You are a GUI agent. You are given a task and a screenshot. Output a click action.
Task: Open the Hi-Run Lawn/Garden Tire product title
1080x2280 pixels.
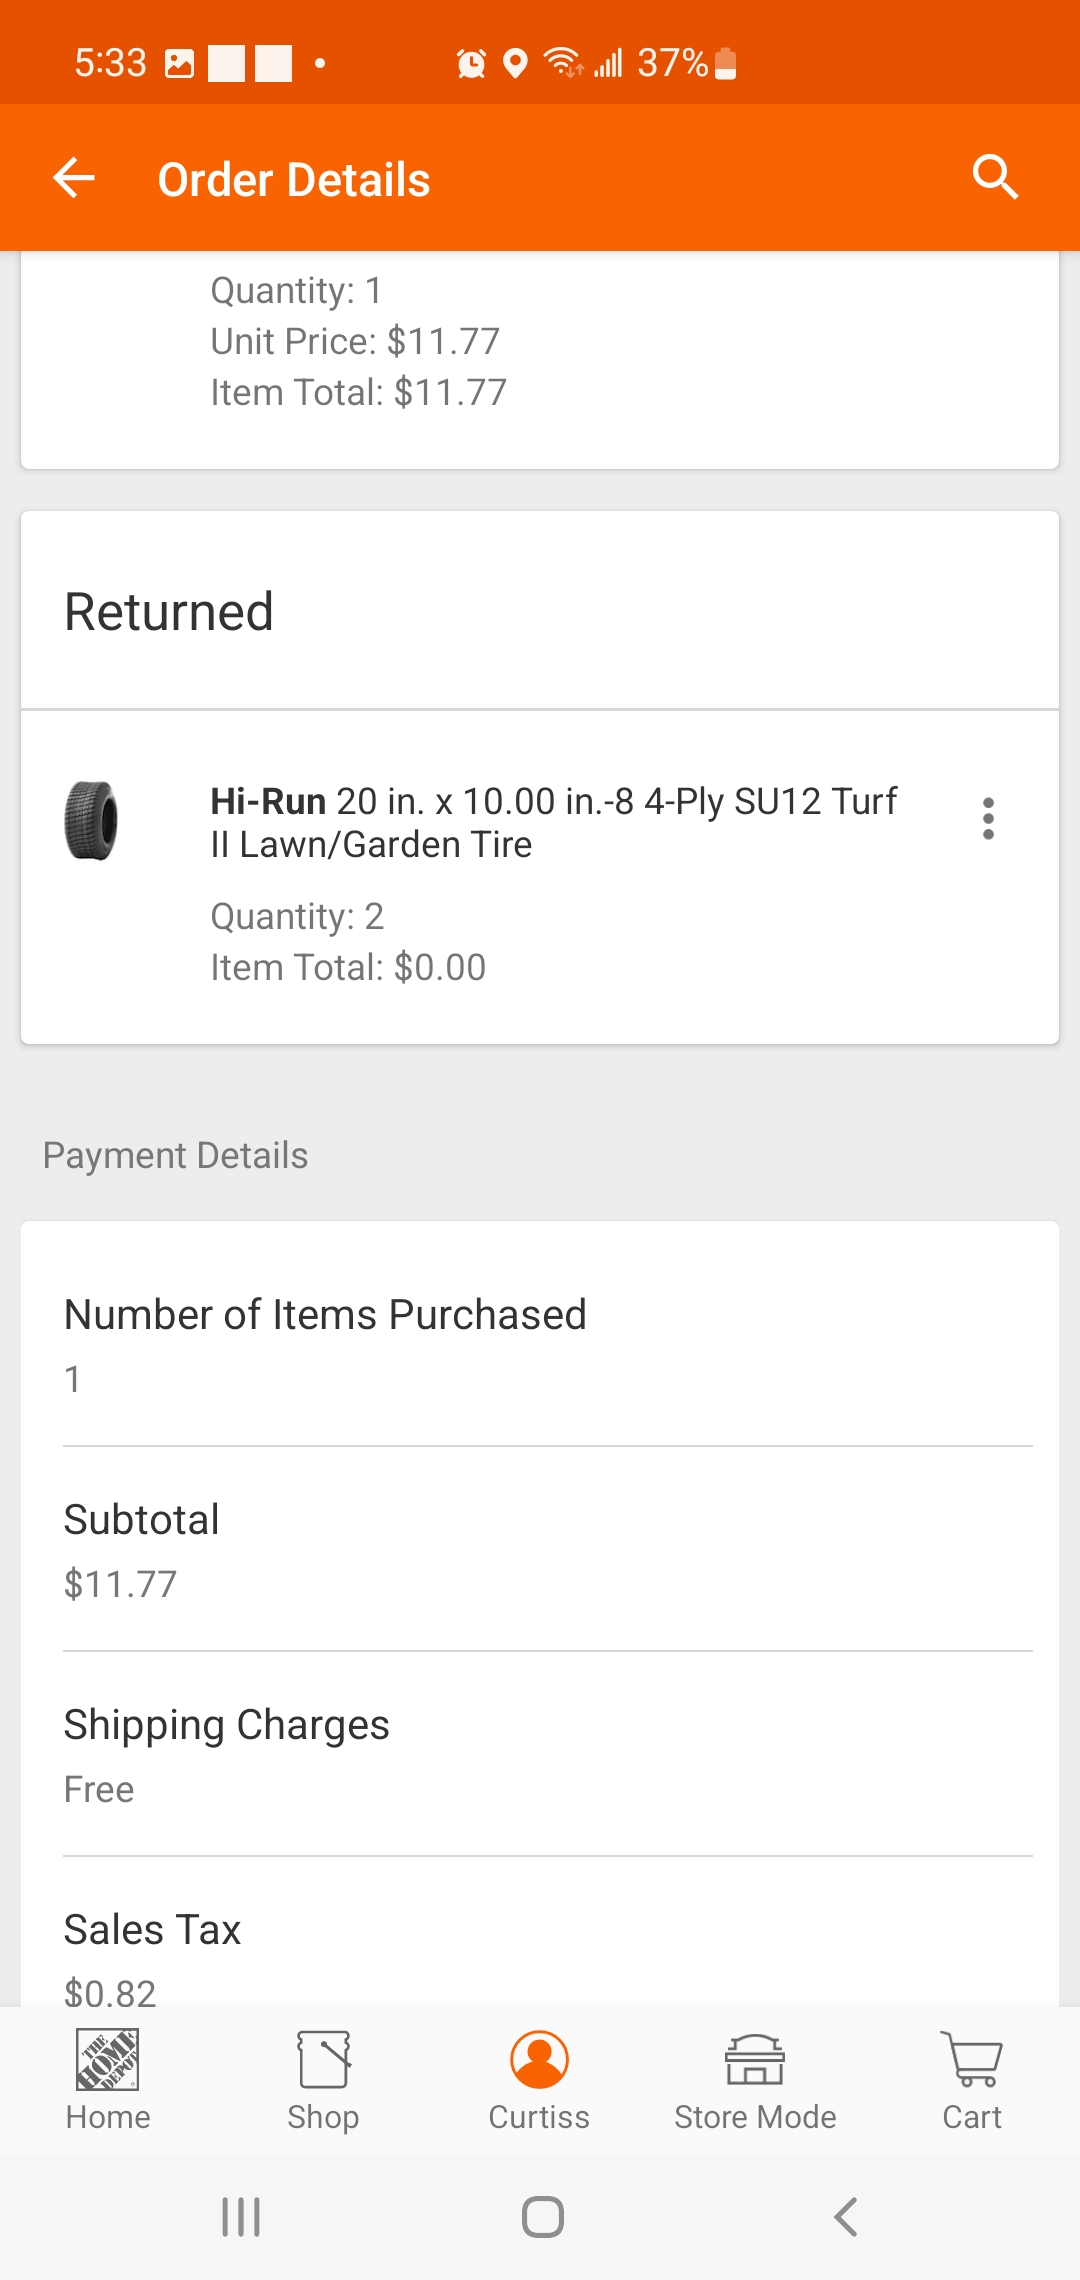553,823
